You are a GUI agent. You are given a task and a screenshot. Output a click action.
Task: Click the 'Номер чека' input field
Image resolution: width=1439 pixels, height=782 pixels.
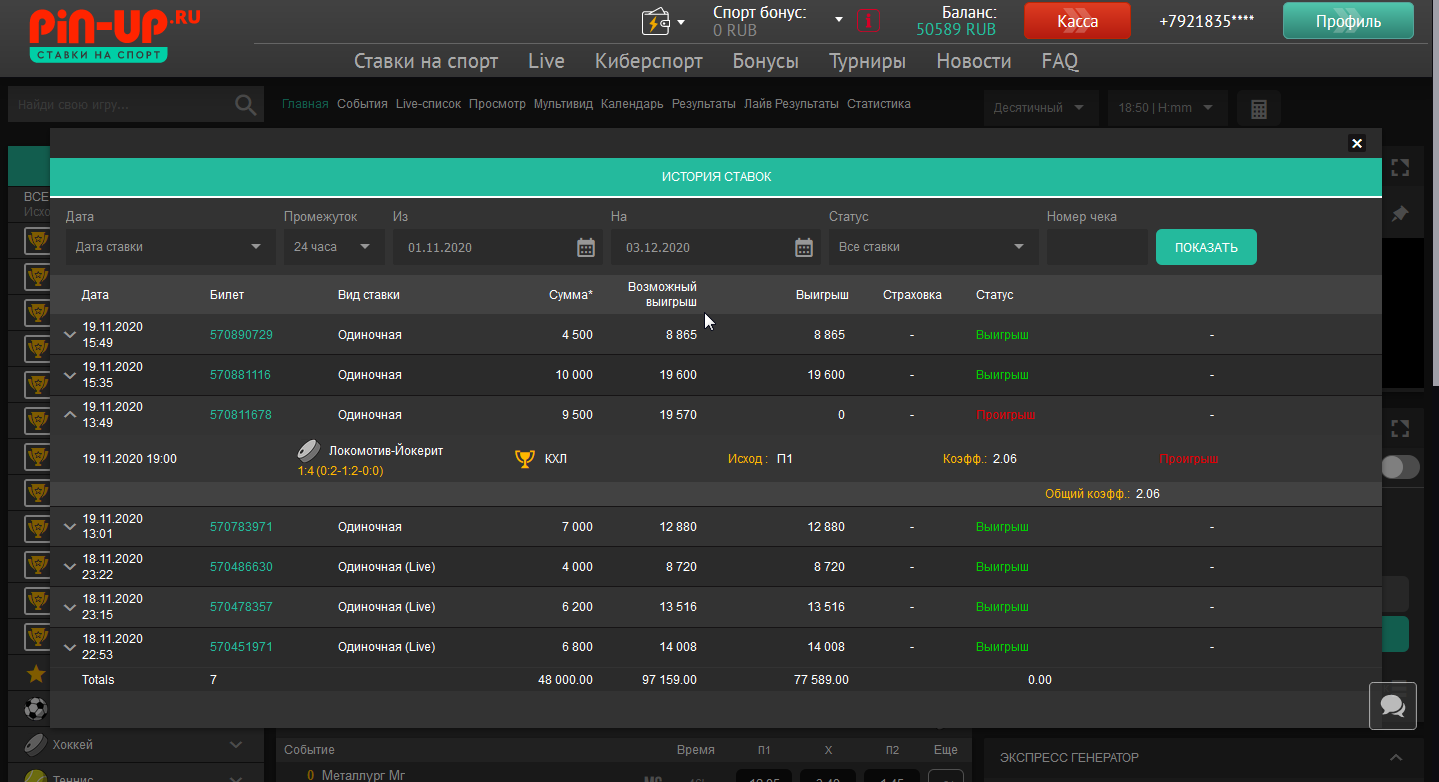tap(1096, 247)
